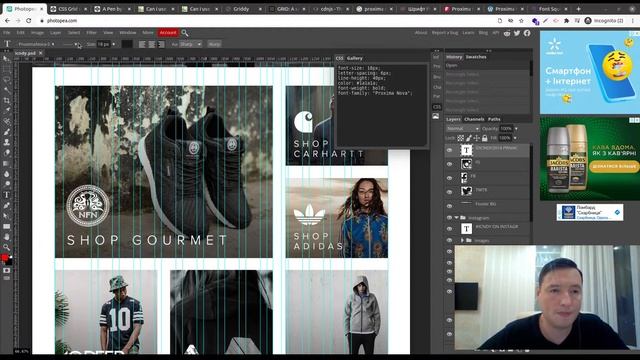The height and width of the screenshot is (360, 640).
Task: Select the Dodge tool
Action: click(7, 184)
